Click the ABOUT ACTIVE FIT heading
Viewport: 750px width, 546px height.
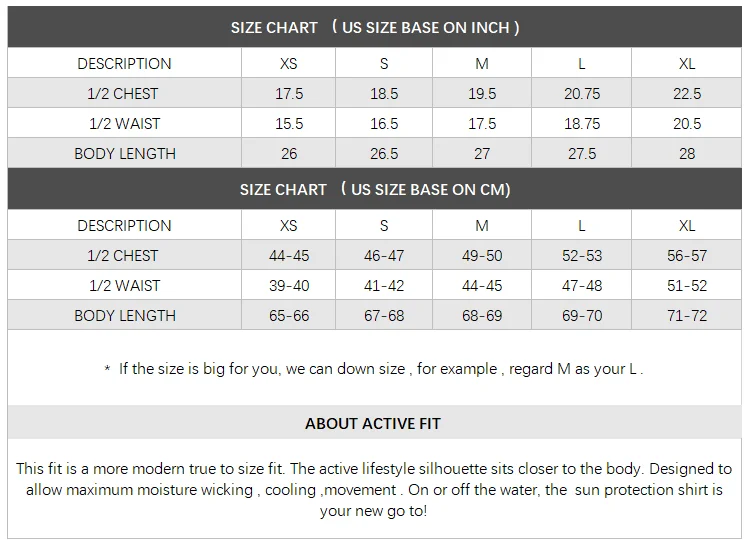pos(375,424)
